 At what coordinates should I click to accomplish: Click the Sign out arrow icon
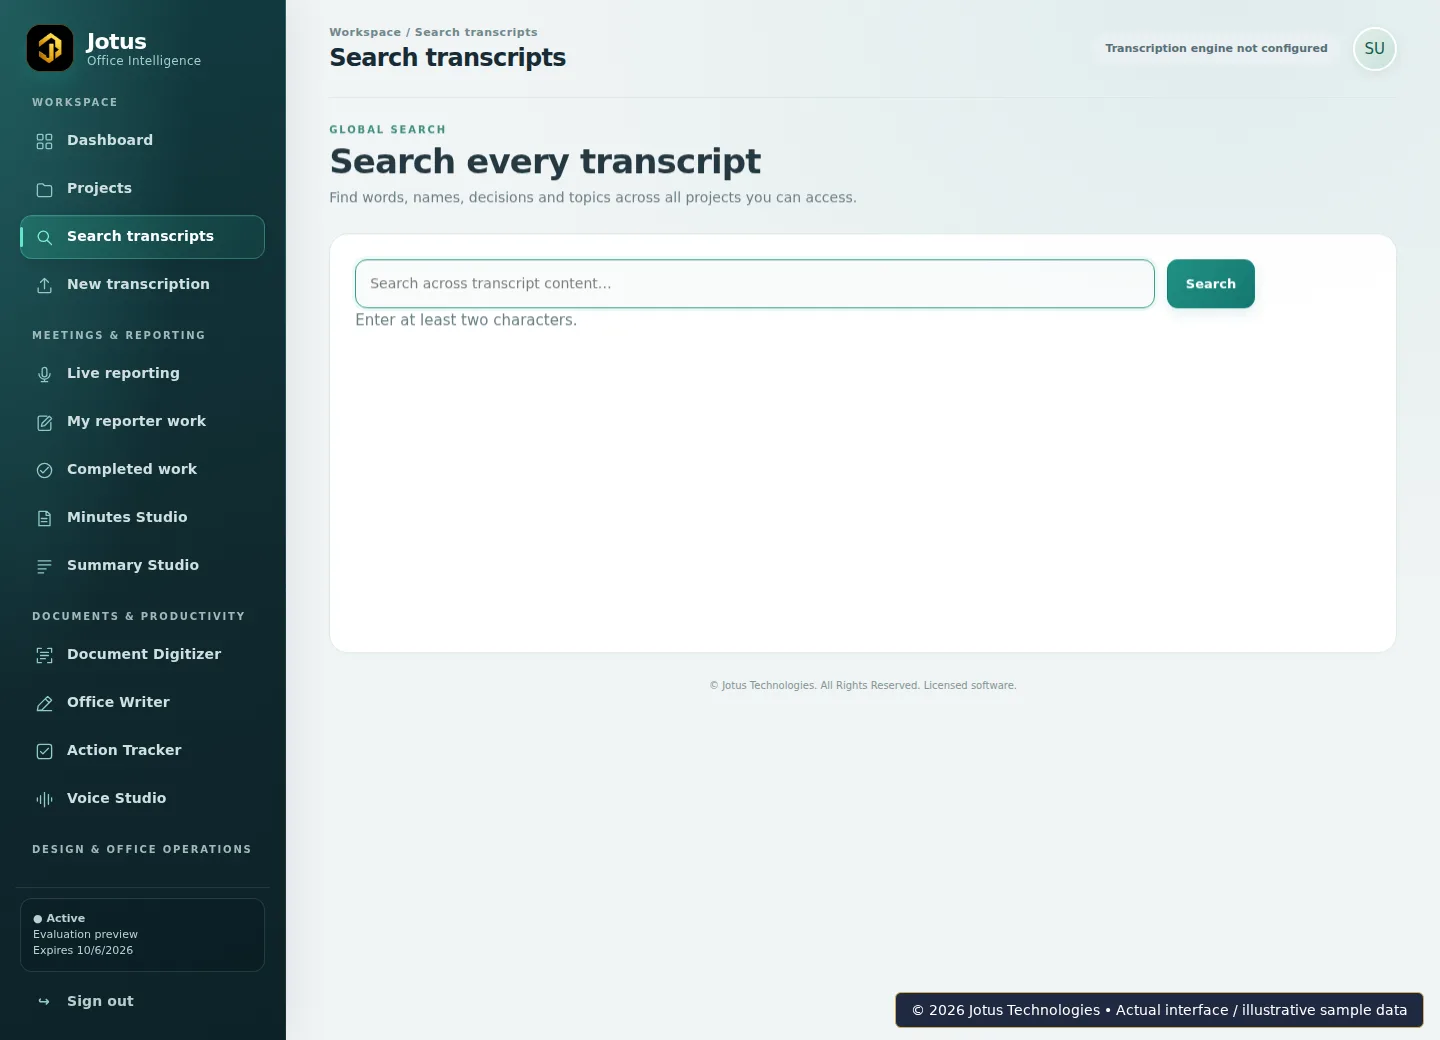tap(44, 1002)
